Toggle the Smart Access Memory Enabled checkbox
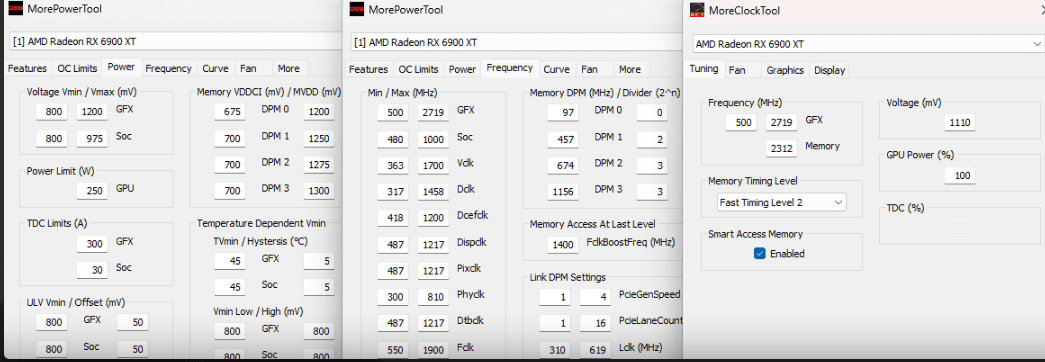 tap(759, 253)
